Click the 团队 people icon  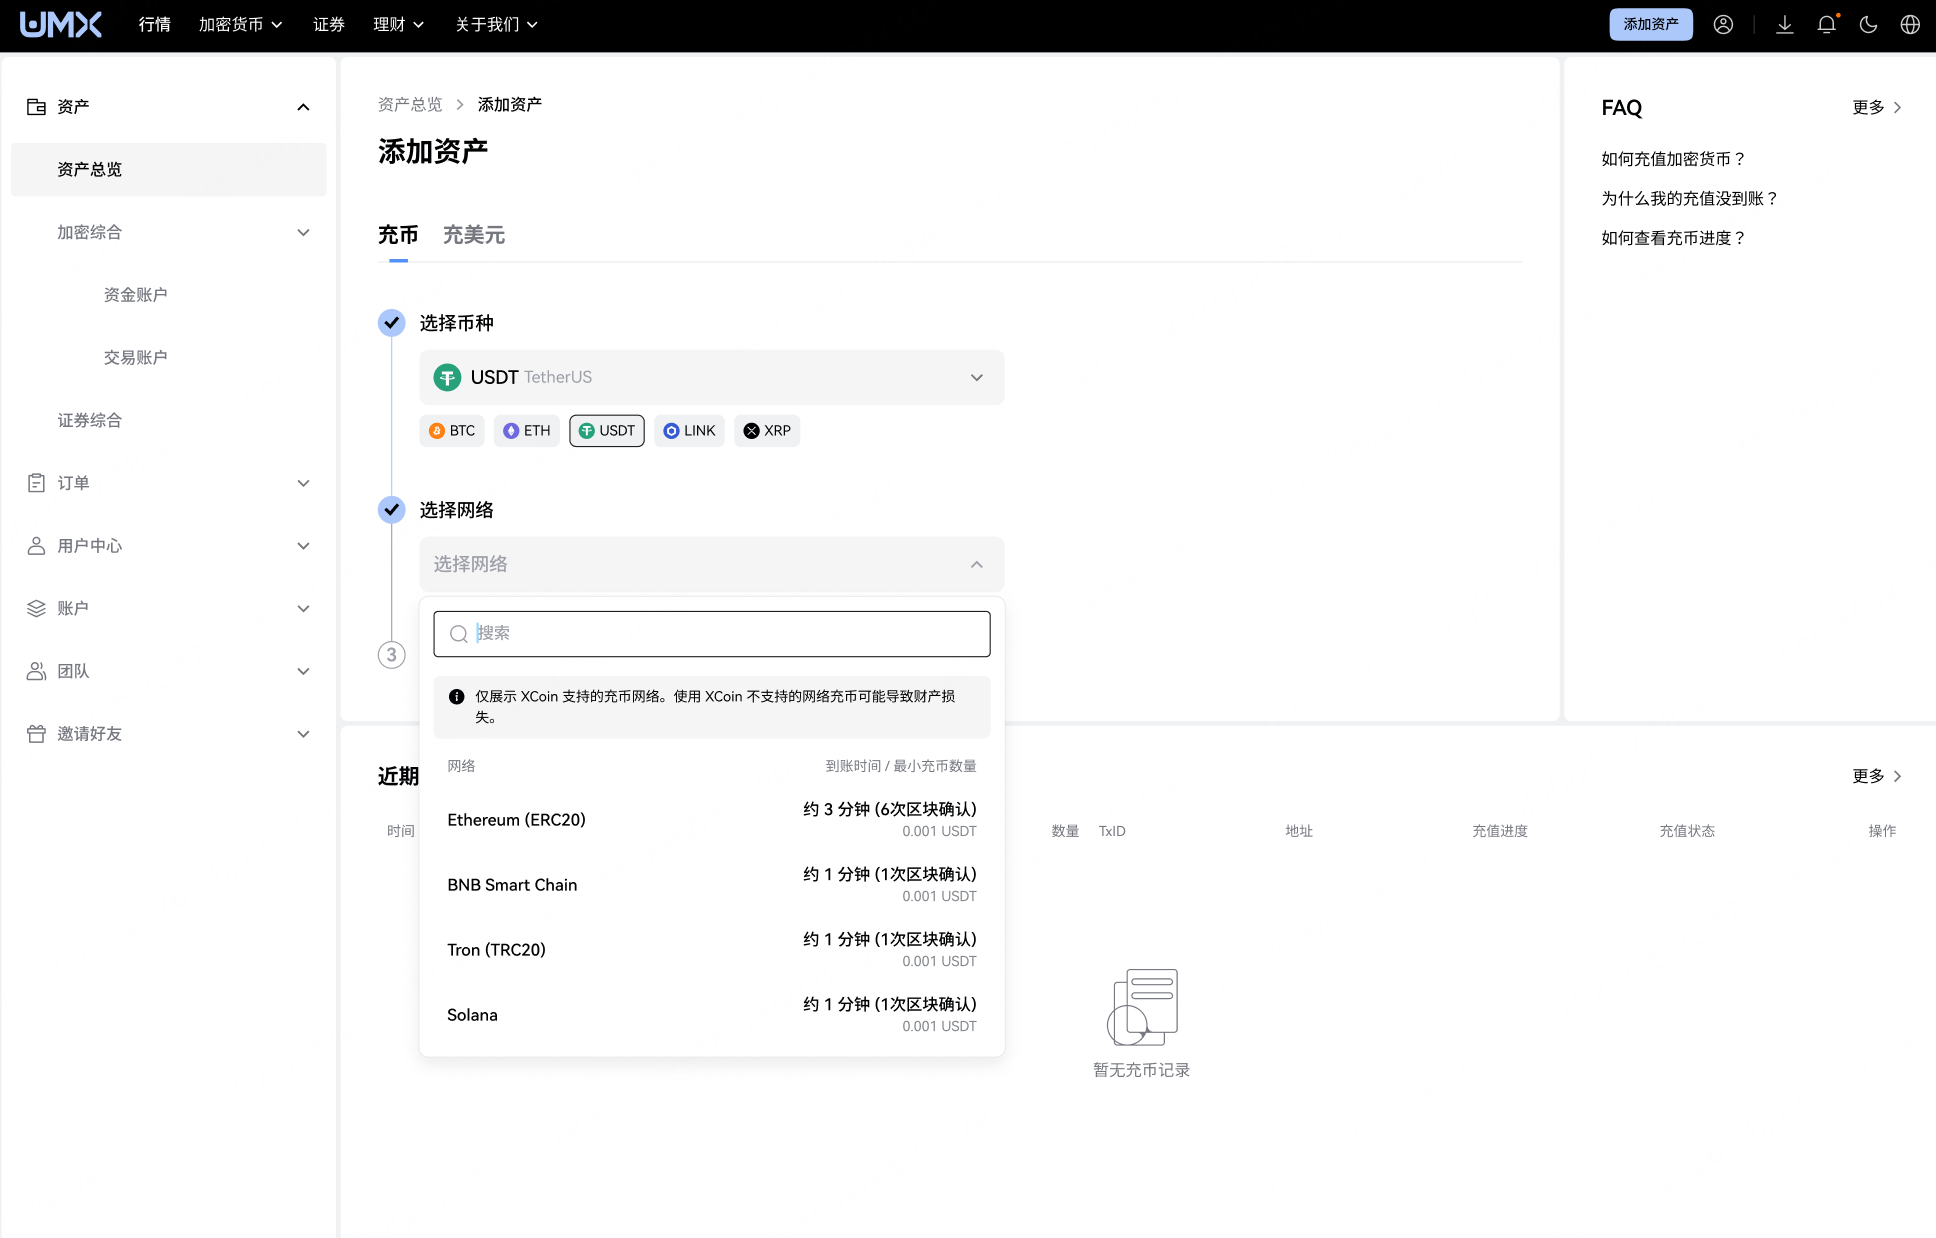(x=36, y=671)
